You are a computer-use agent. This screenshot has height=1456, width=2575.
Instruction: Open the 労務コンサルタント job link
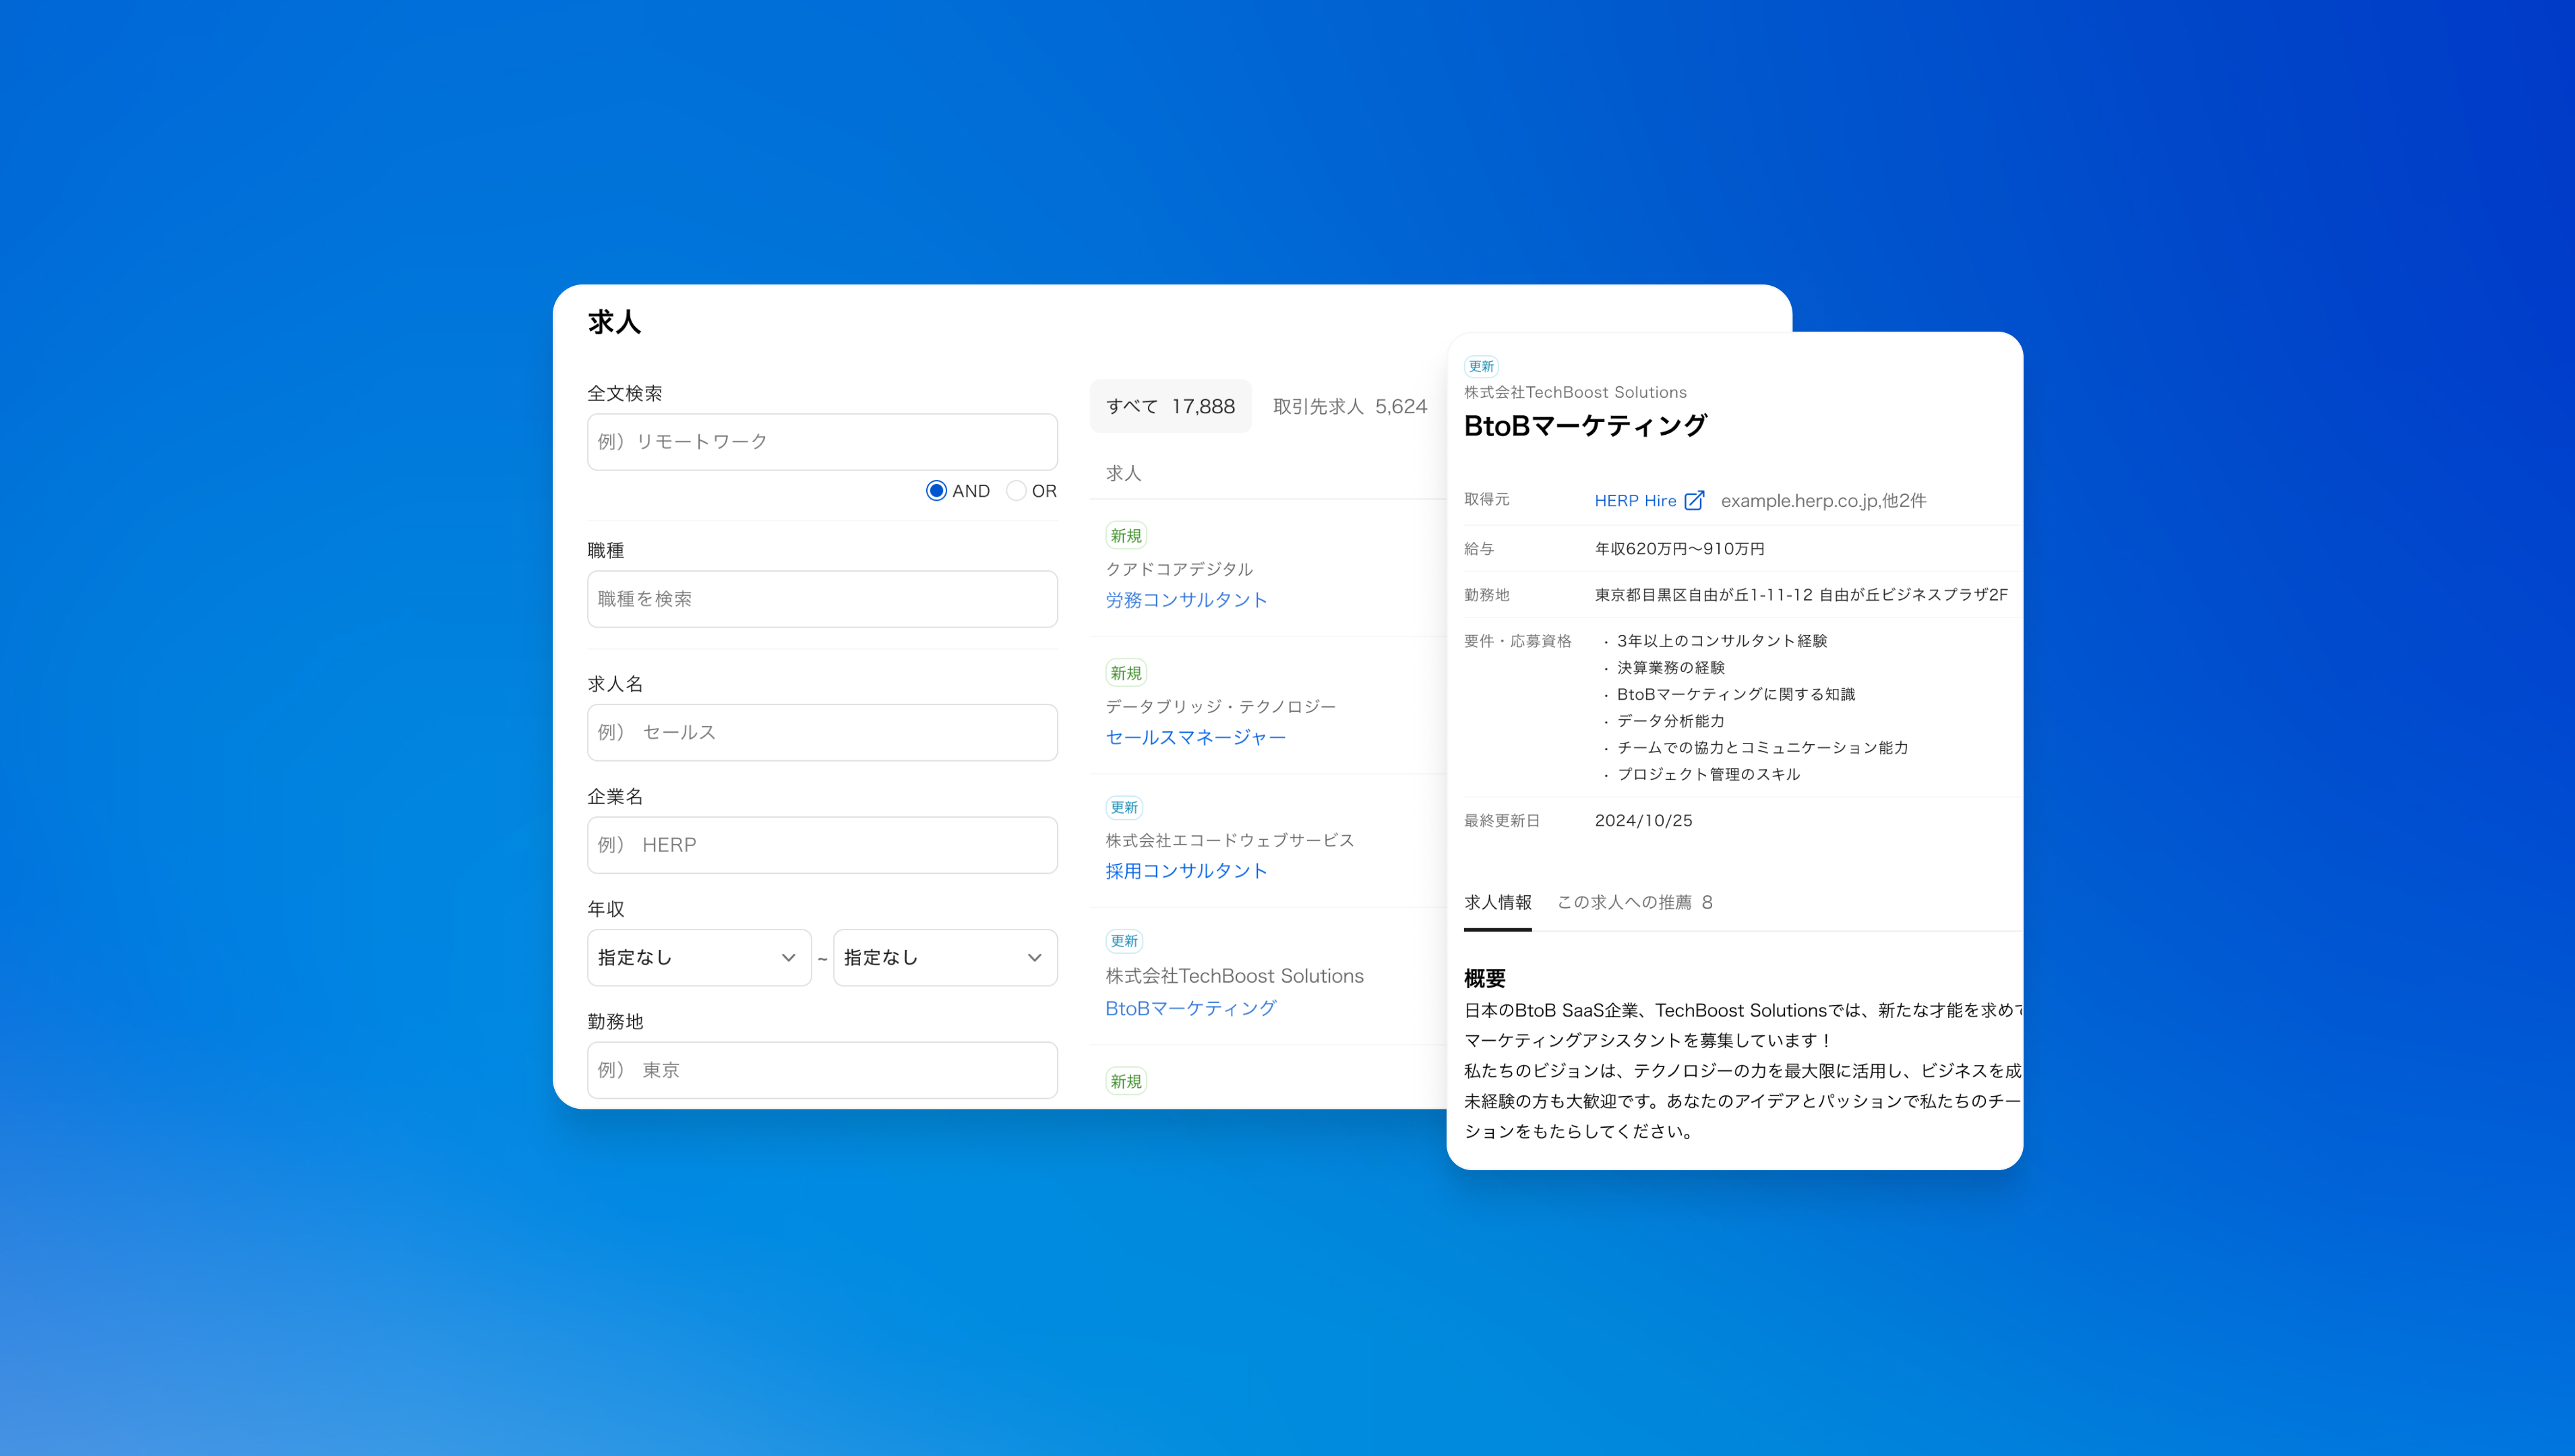click(1186, 600)
